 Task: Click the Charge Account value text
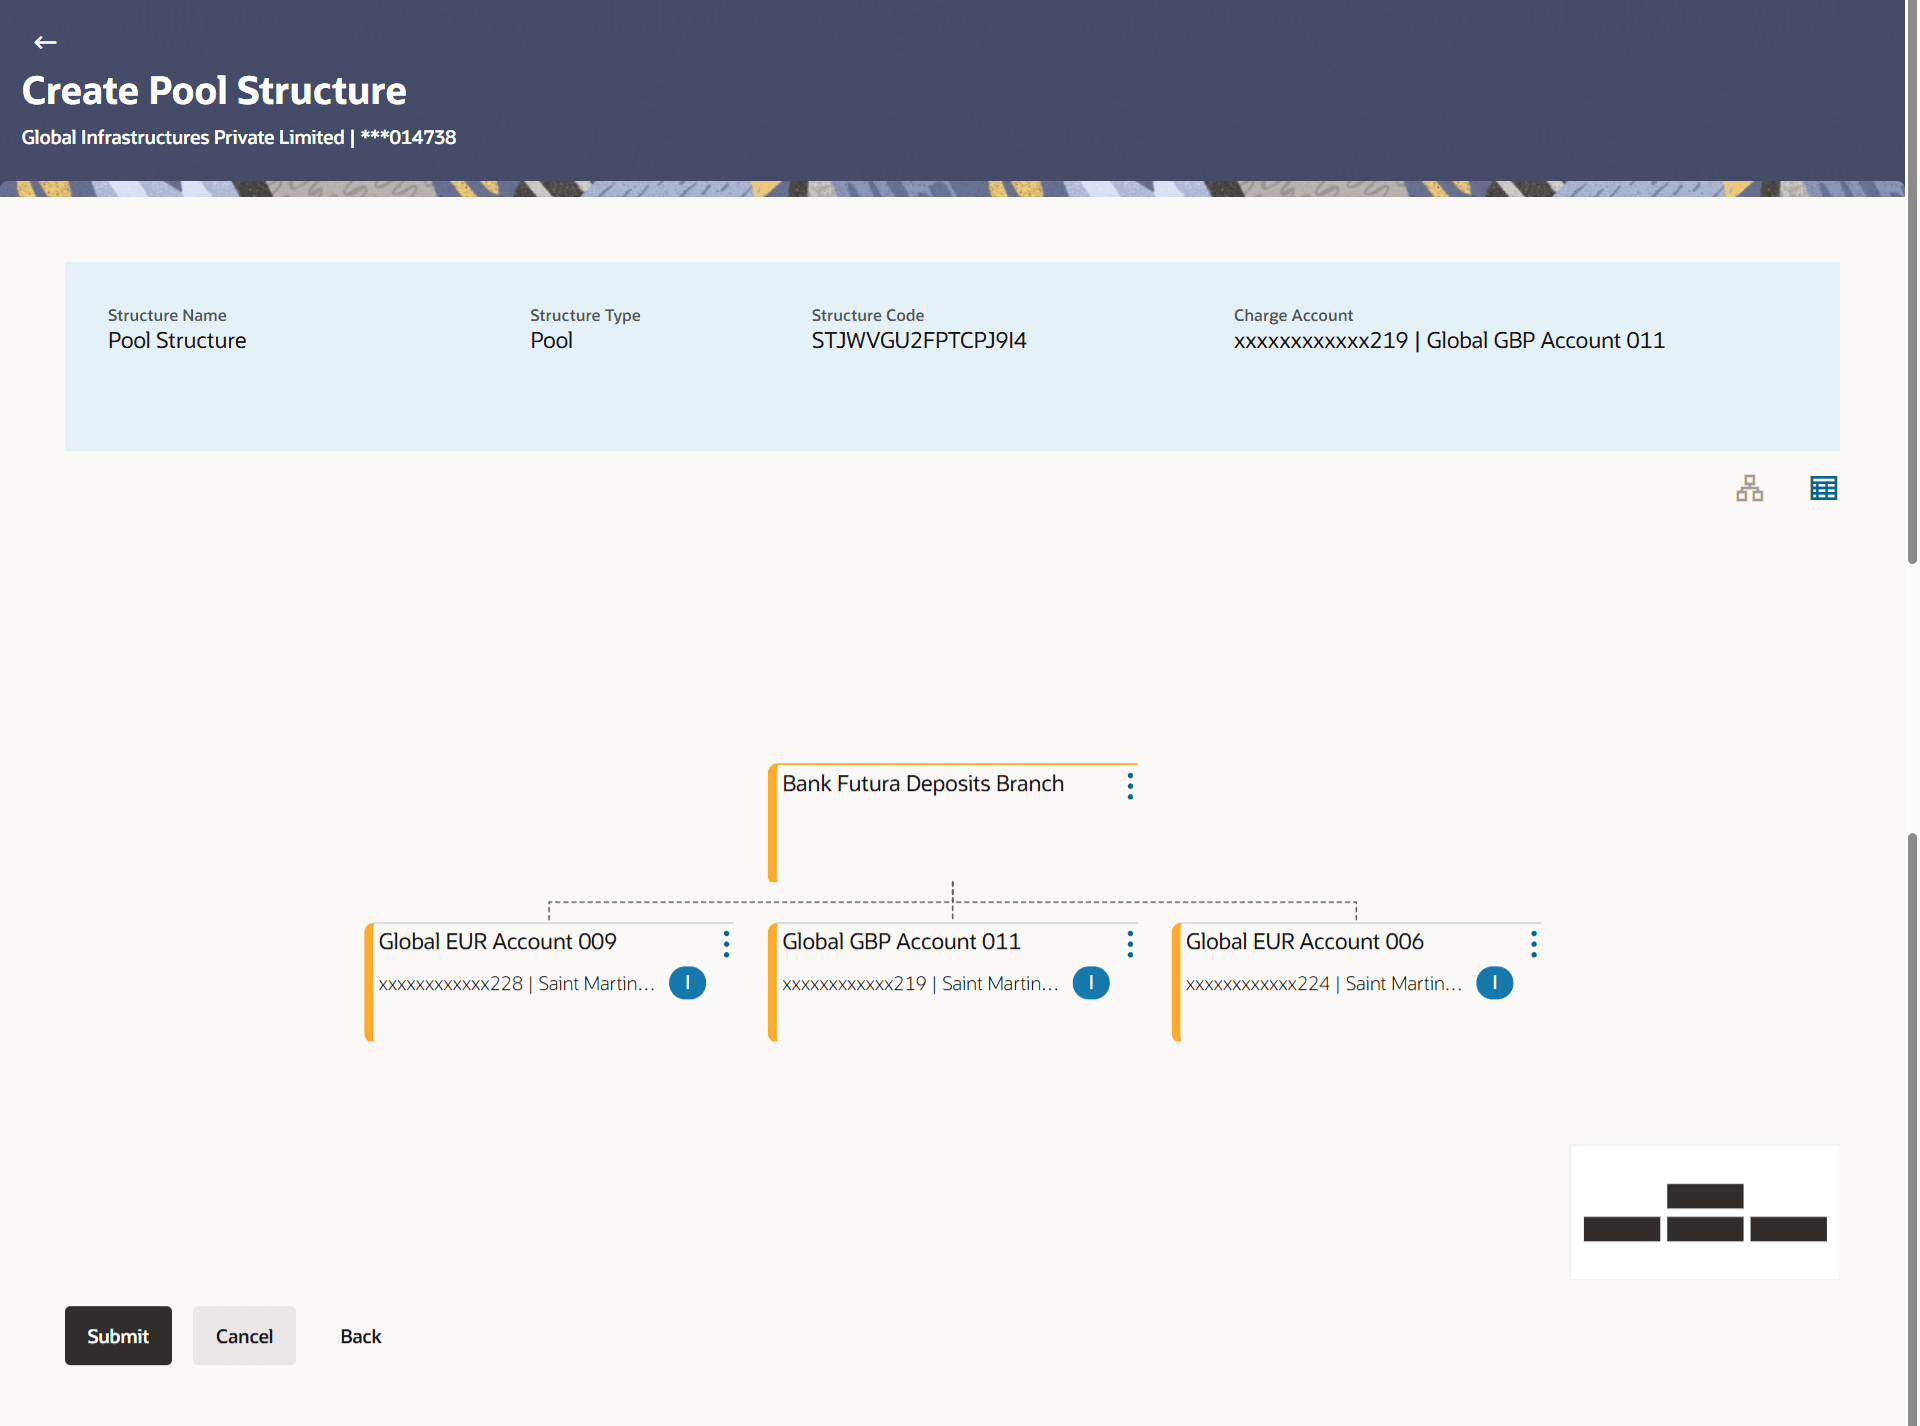click(1448, 341)
